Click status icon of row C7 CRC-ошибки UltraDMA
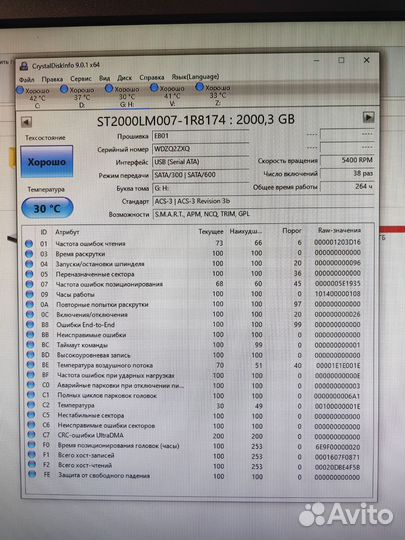 coord(31,435)
